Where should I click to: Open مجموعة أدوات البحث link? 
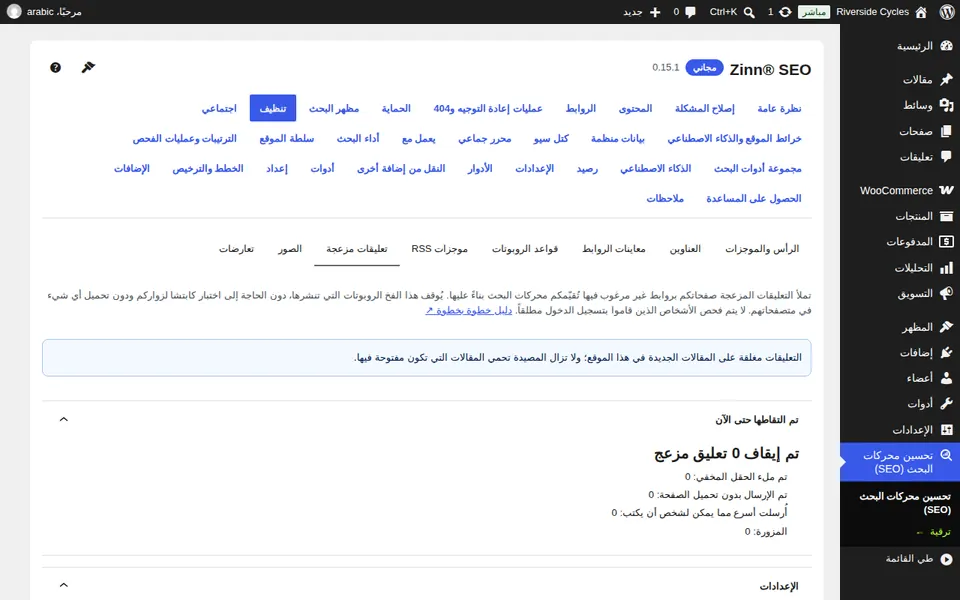[x=757, y=168]
